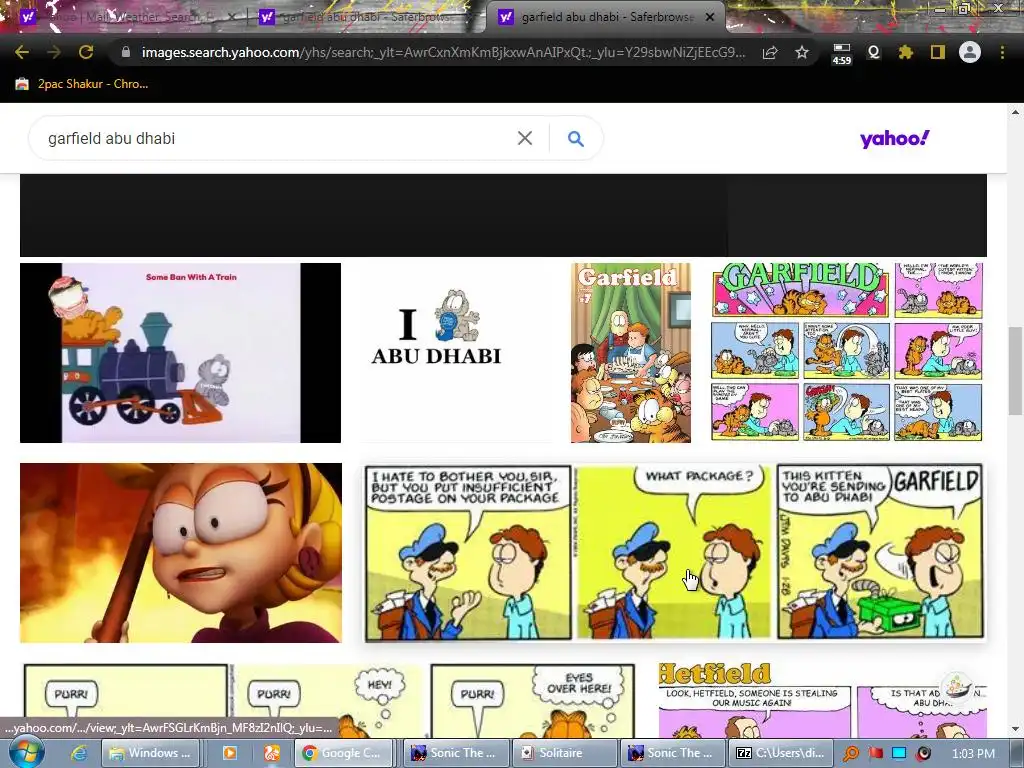
Task: Switch to second Sonic The... window
Action: point(672,753)
